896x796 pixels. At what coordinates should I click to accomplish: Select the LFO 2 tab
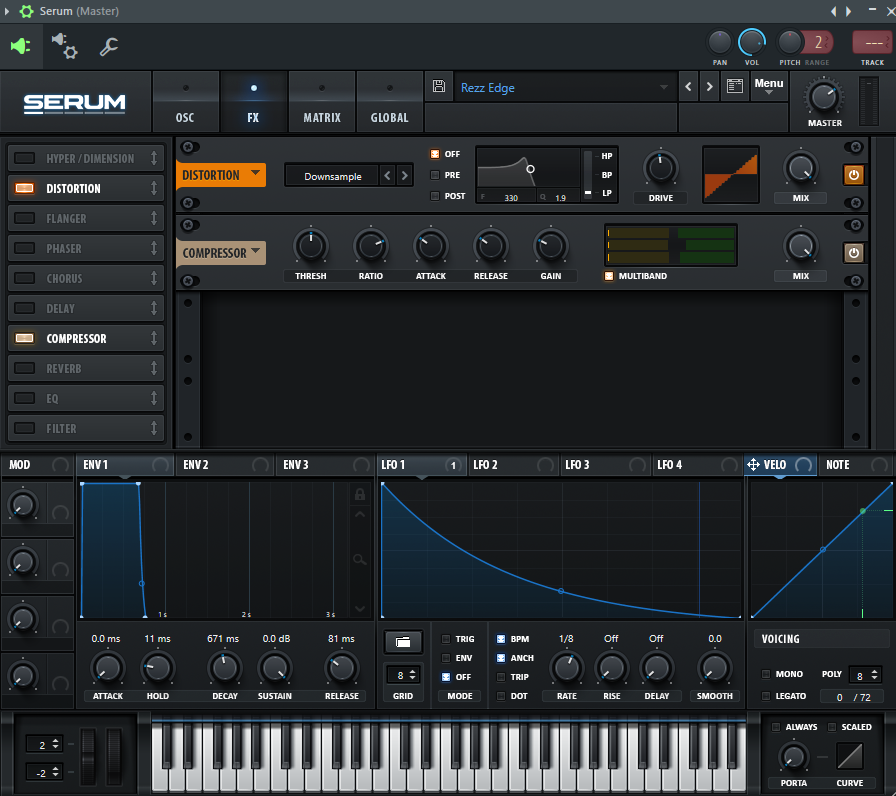tap(513, 465)
